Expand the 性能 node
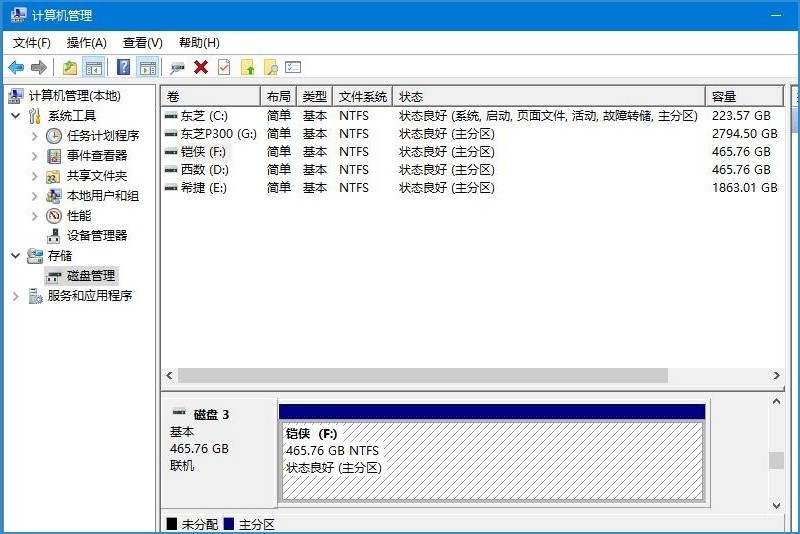The width and height of the screenshot is (800, 534). pyautogui.click(x=35, y=216)
